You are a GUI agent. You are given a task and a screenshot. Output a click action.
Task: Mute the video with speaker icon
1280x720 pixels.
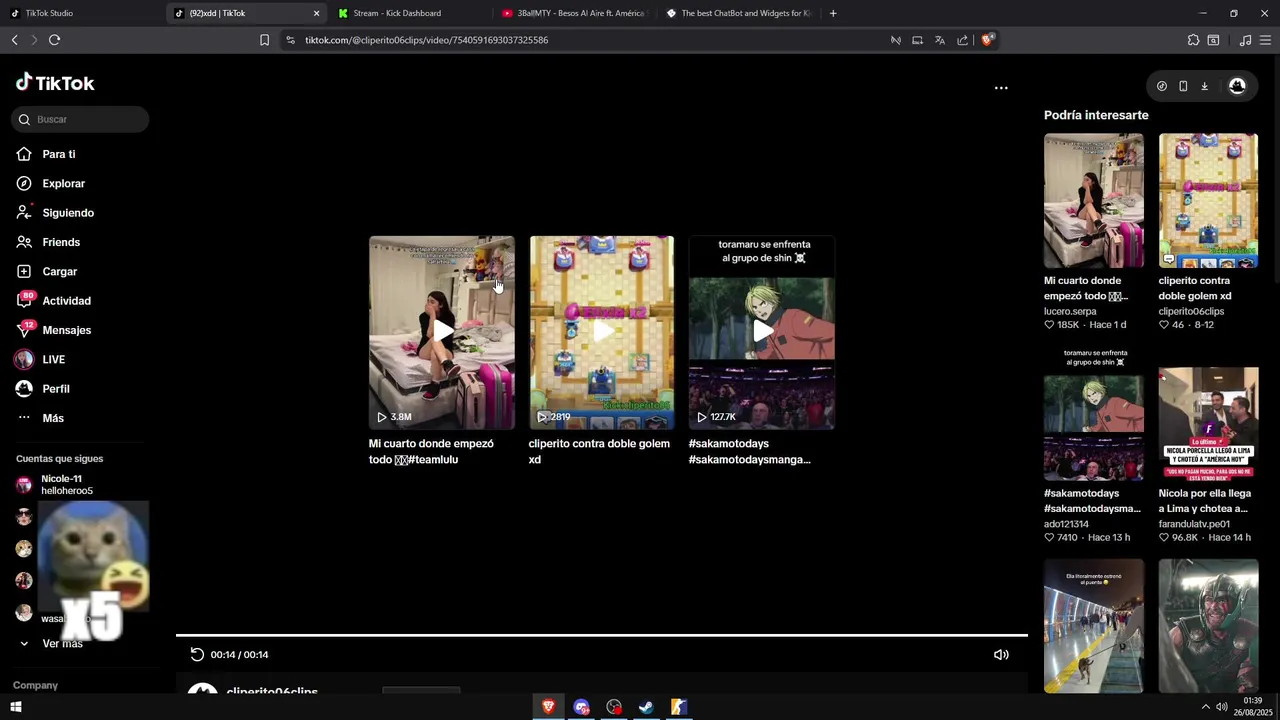pos(1001,654)
